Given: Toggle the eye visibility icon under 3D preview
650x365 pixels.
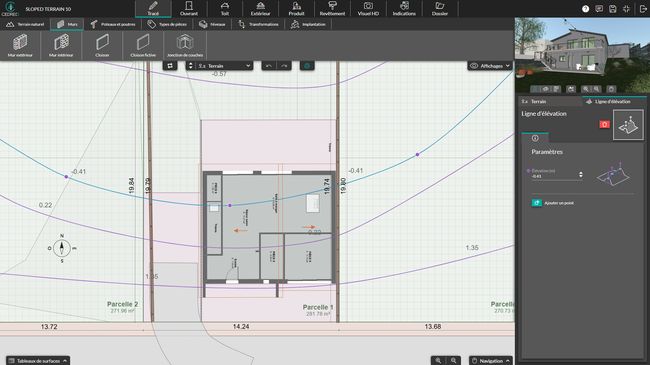Looking at the screenshot, I should [546, 89].
